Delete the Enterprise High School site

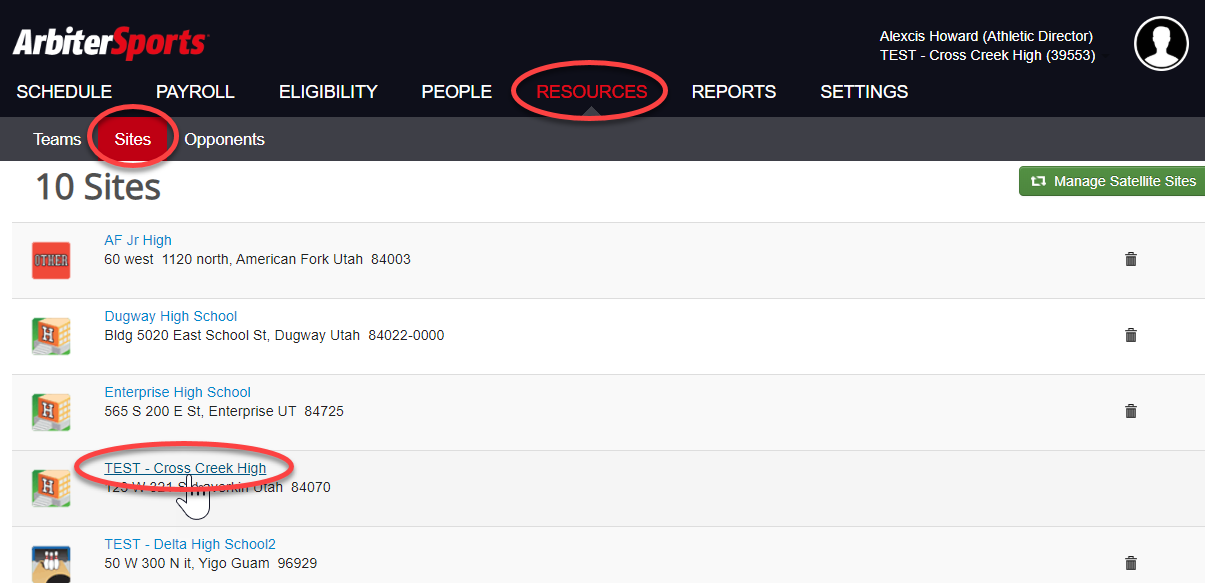[1131, 411]
